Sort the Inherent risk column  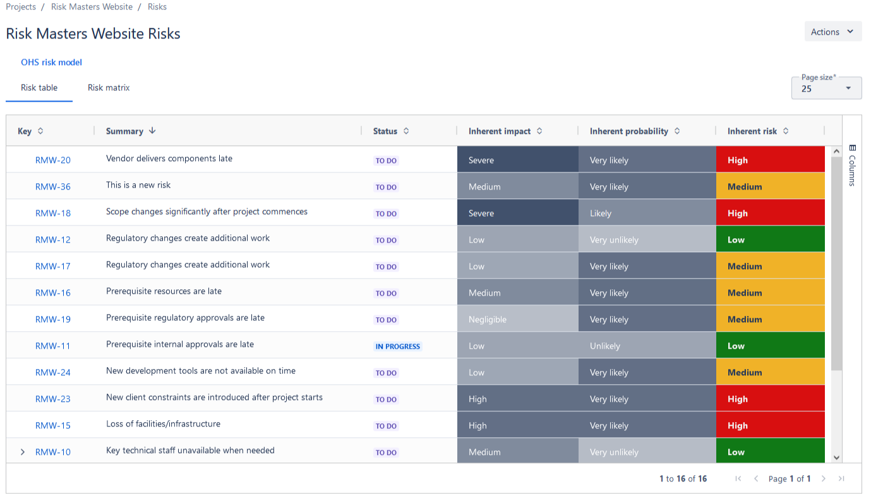coord(786,131)
